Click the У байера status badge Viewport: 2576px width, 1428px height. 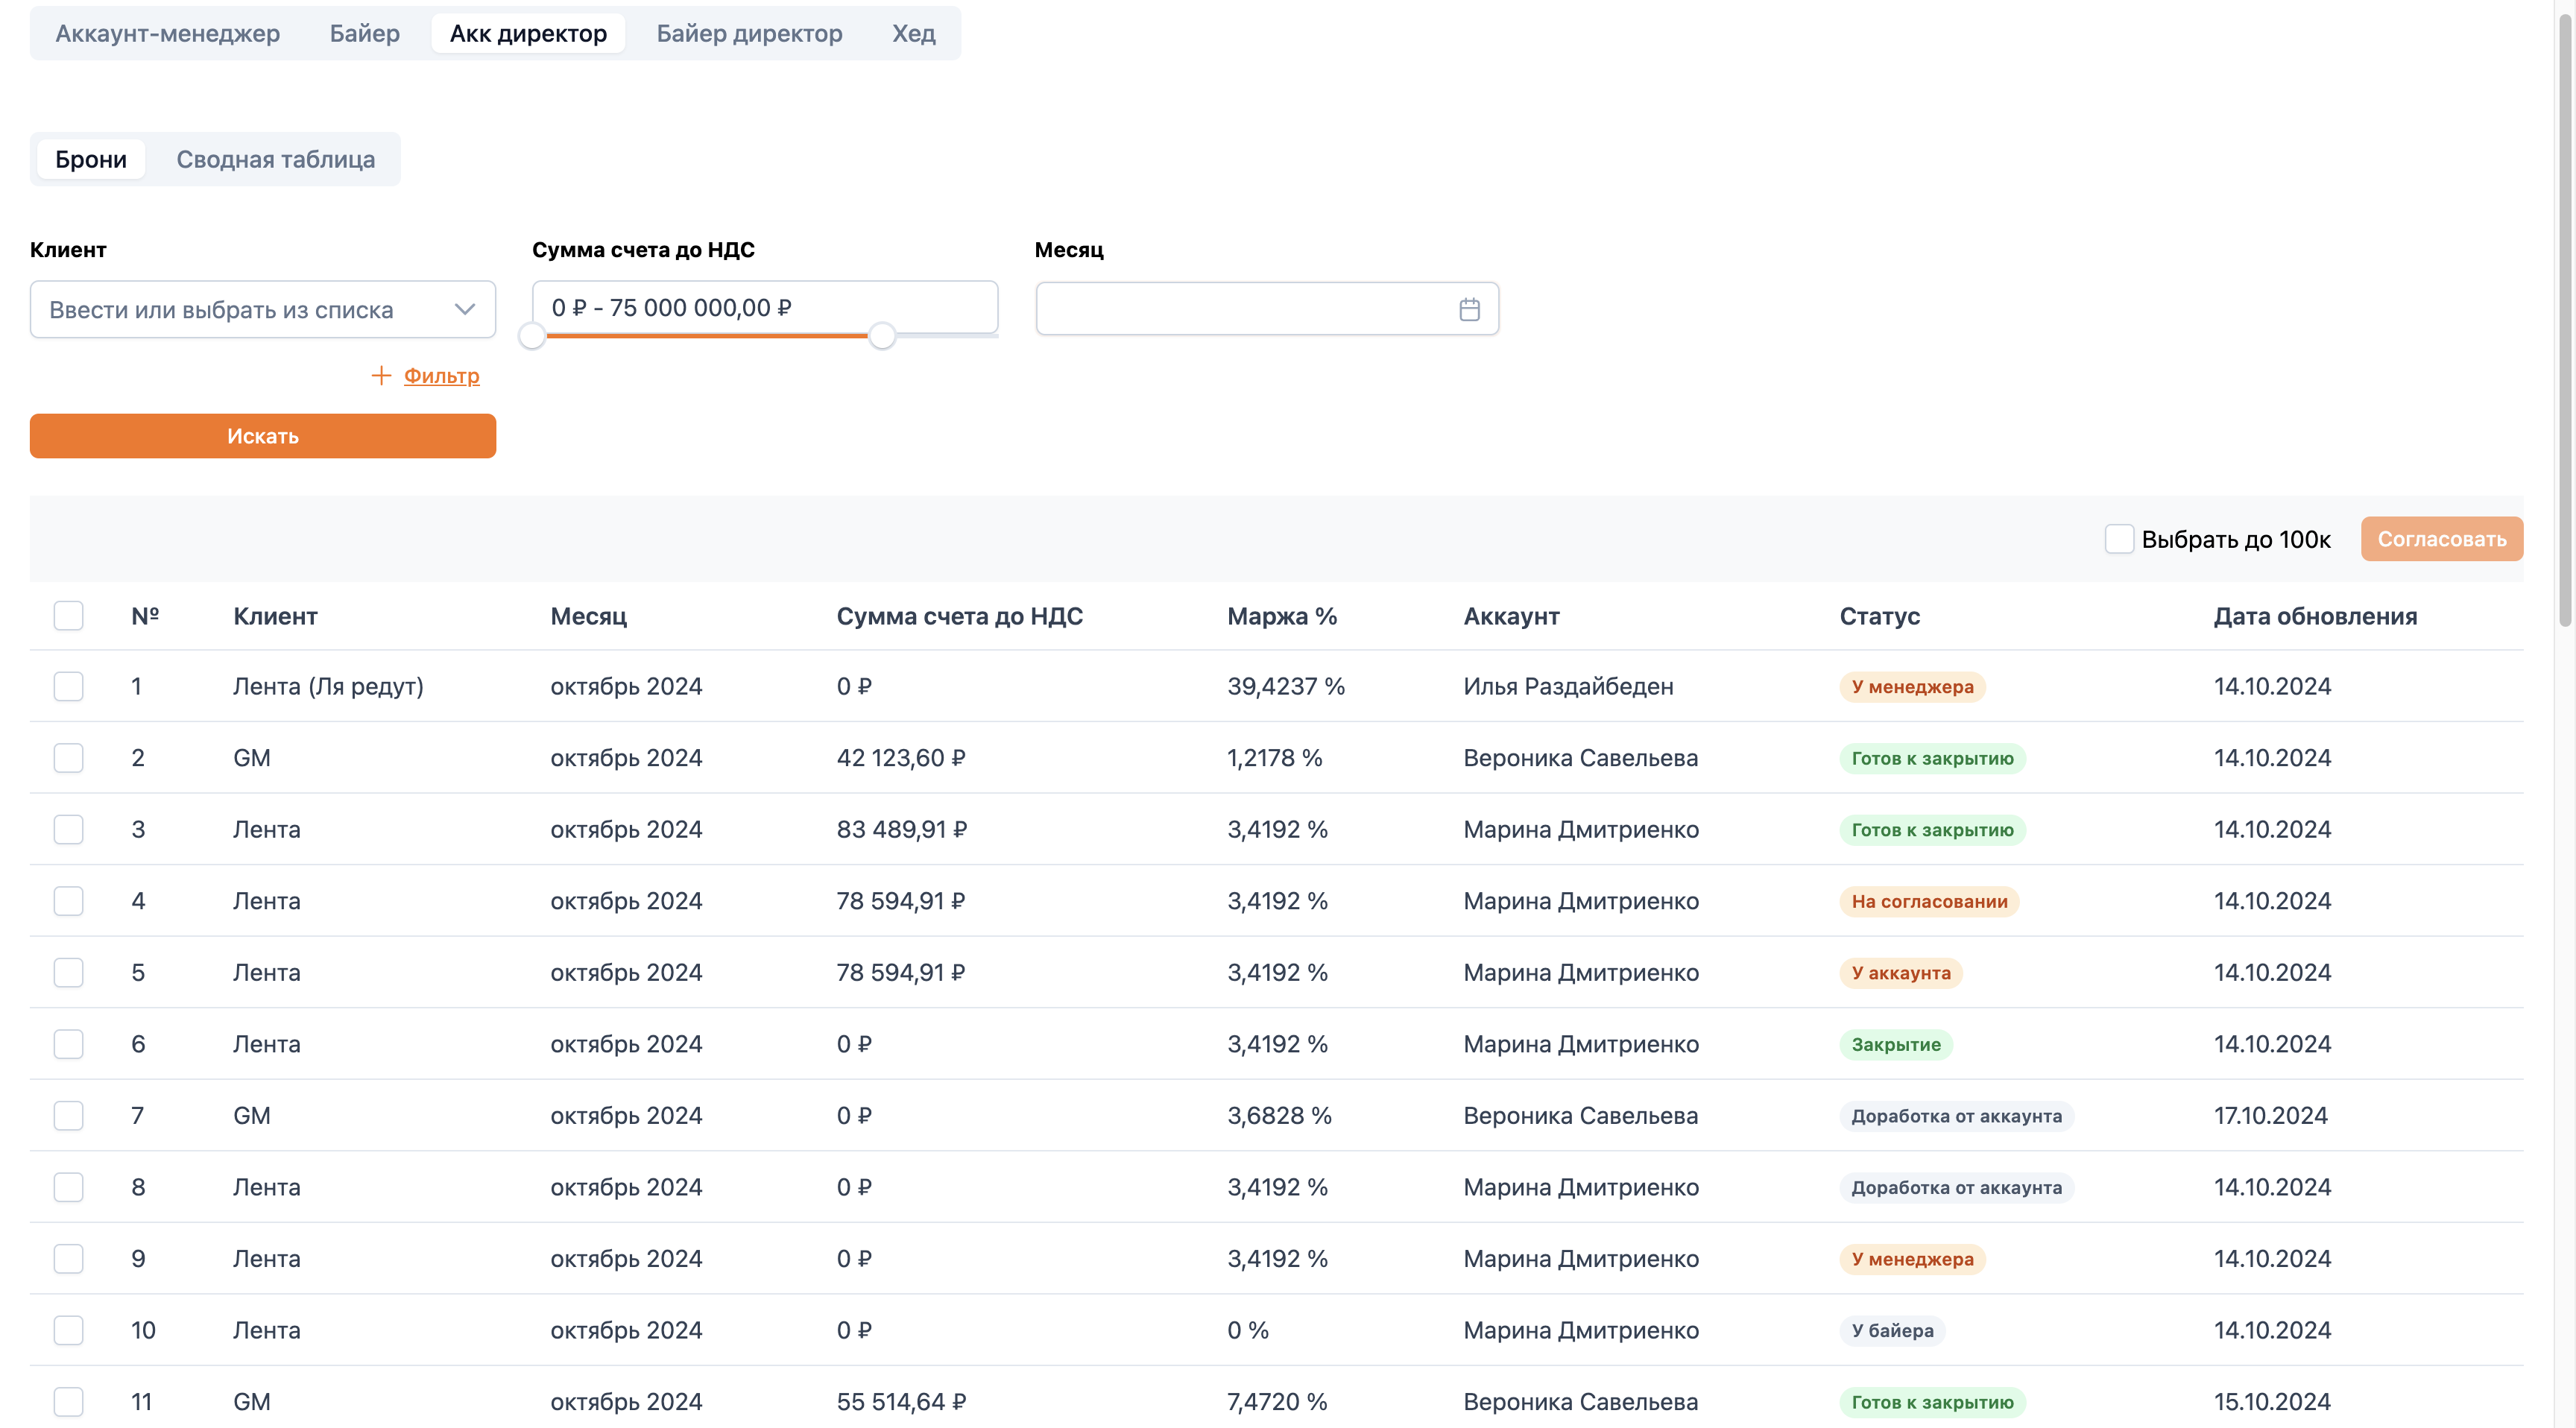1892,1330
